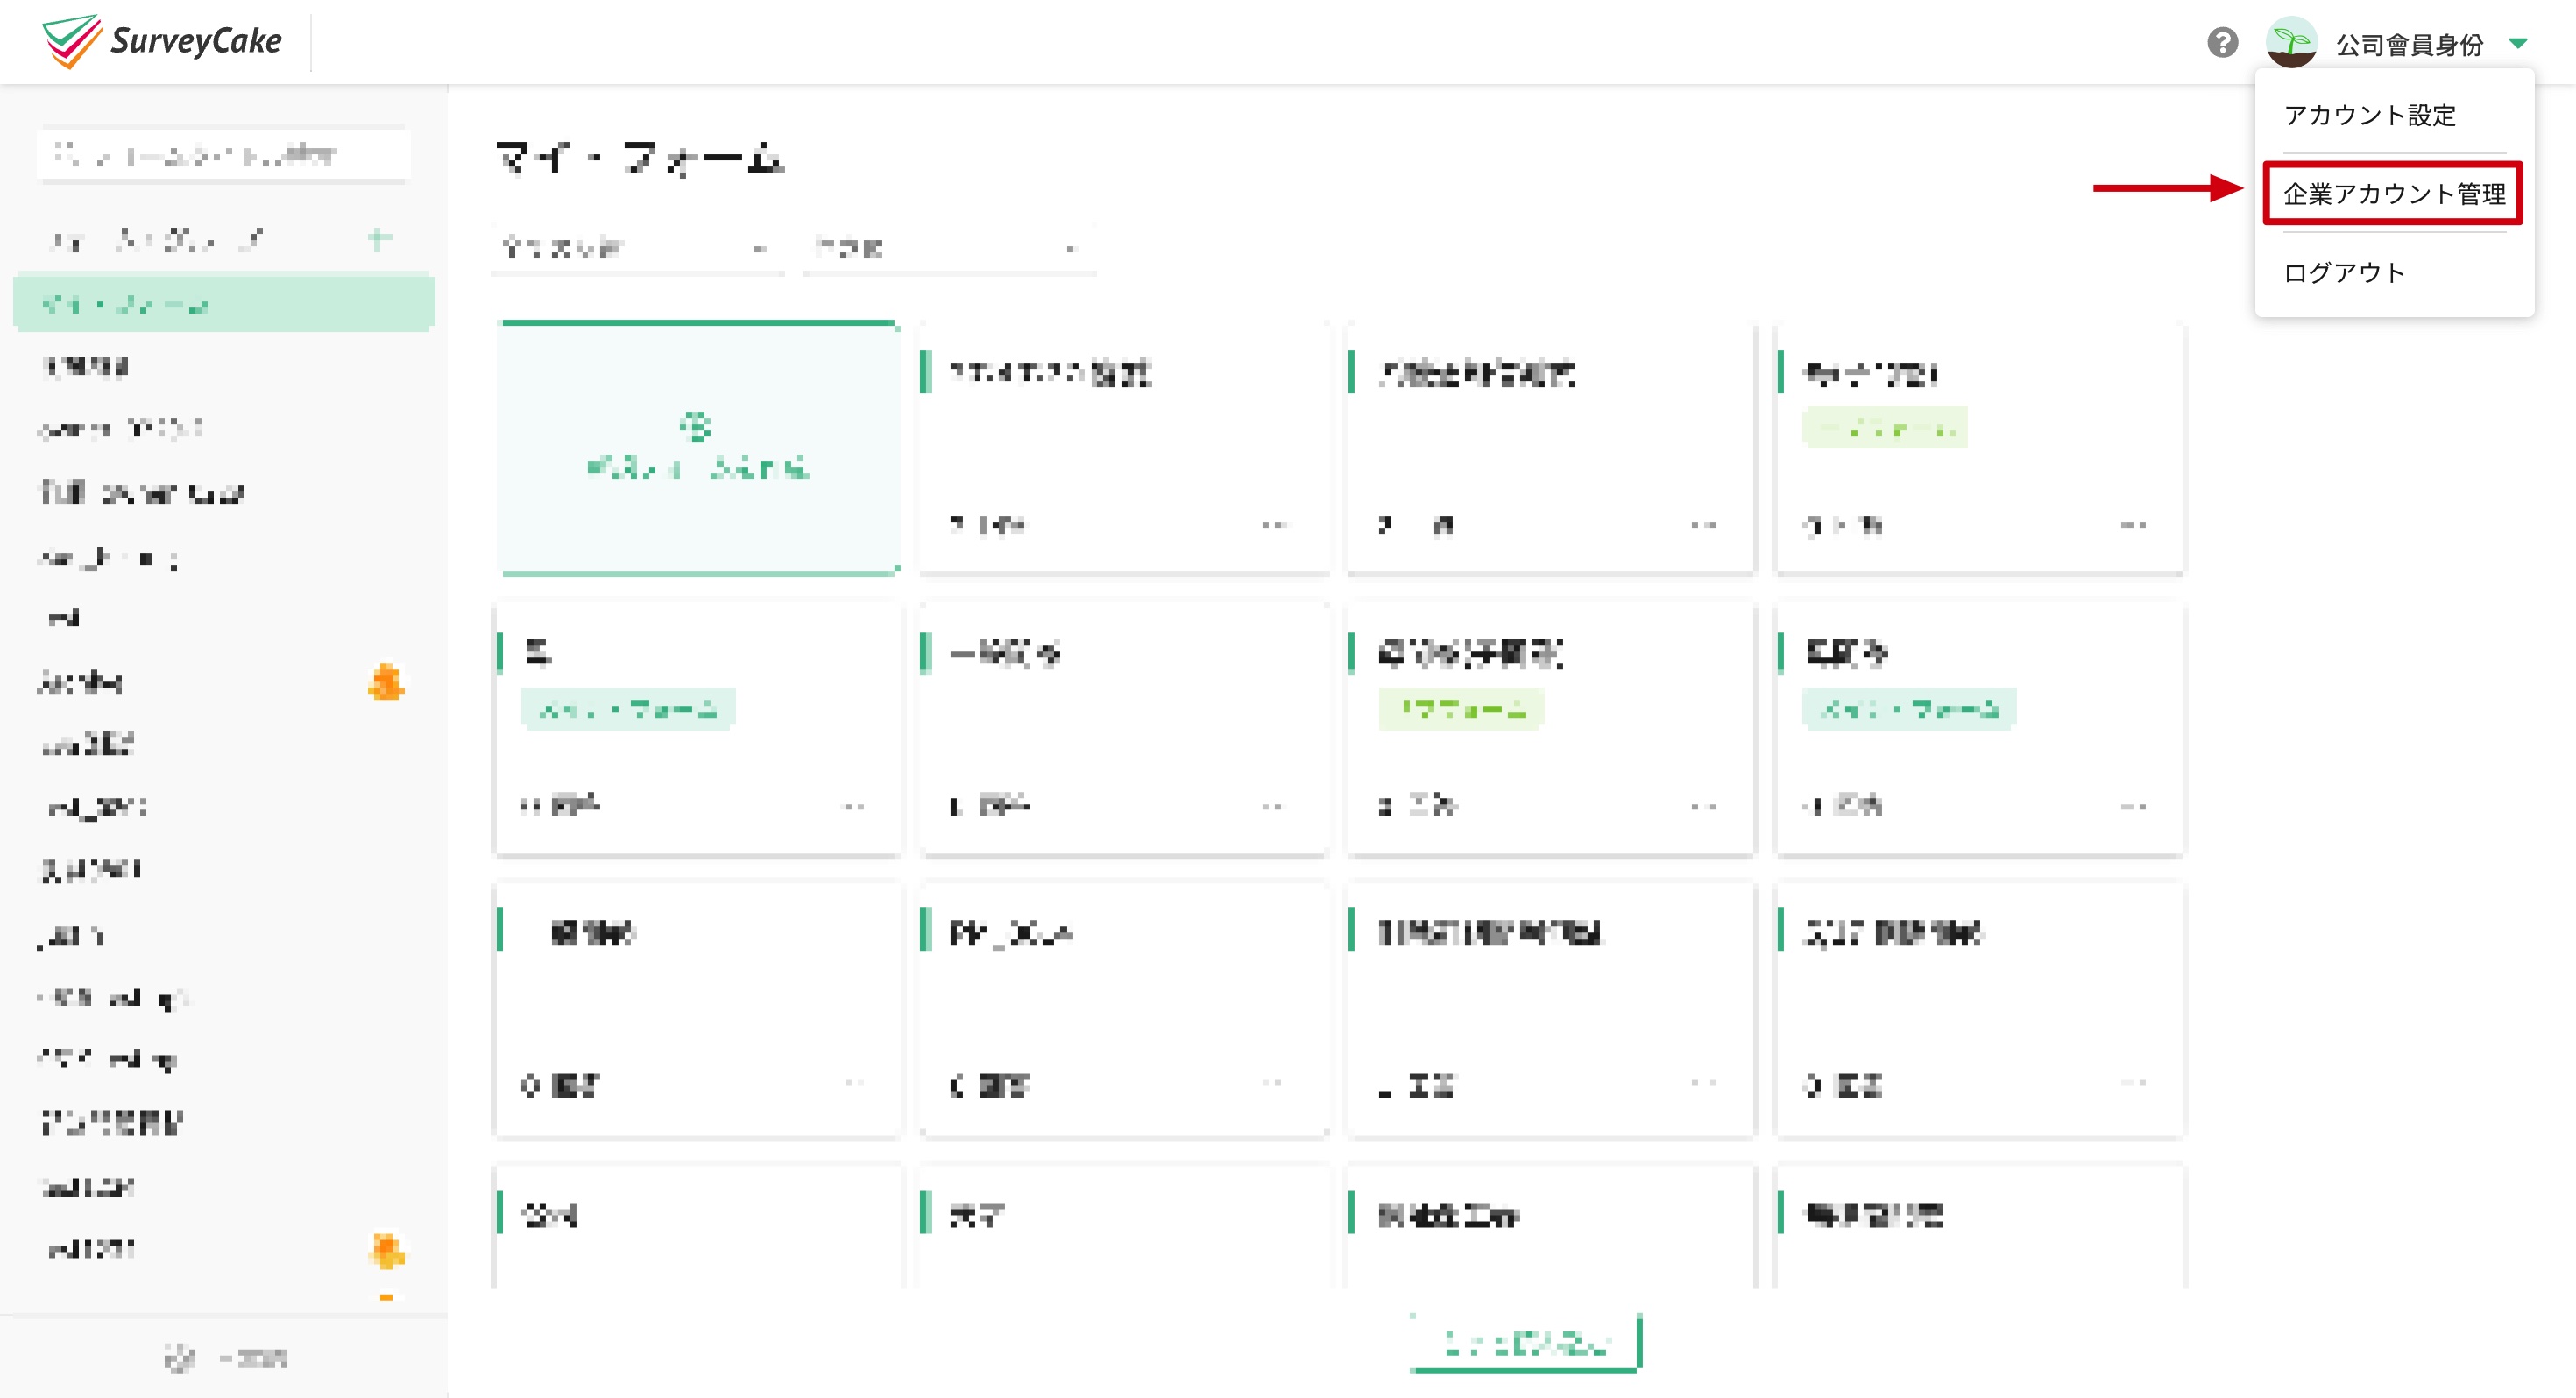
Task: Open the second filter dropdown under heading
Action: click(949, 247)
